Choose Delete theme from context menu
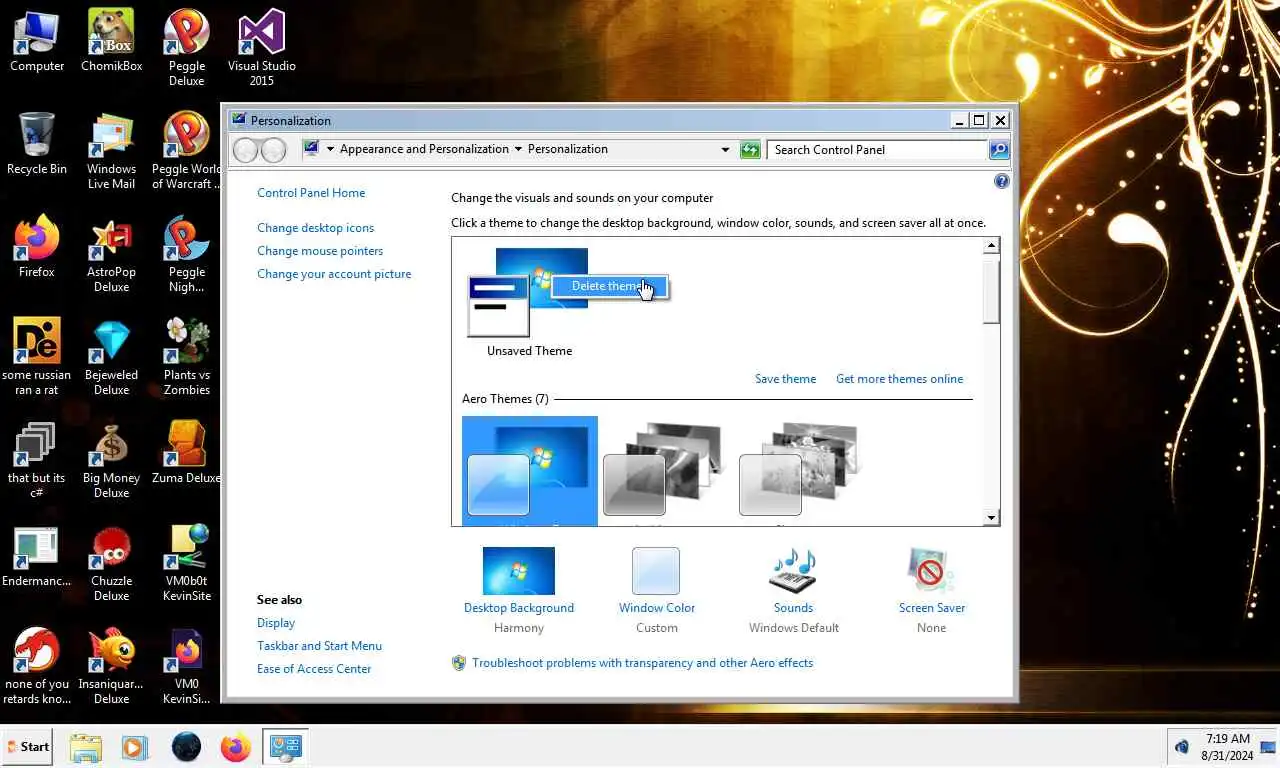 point(610,286)
